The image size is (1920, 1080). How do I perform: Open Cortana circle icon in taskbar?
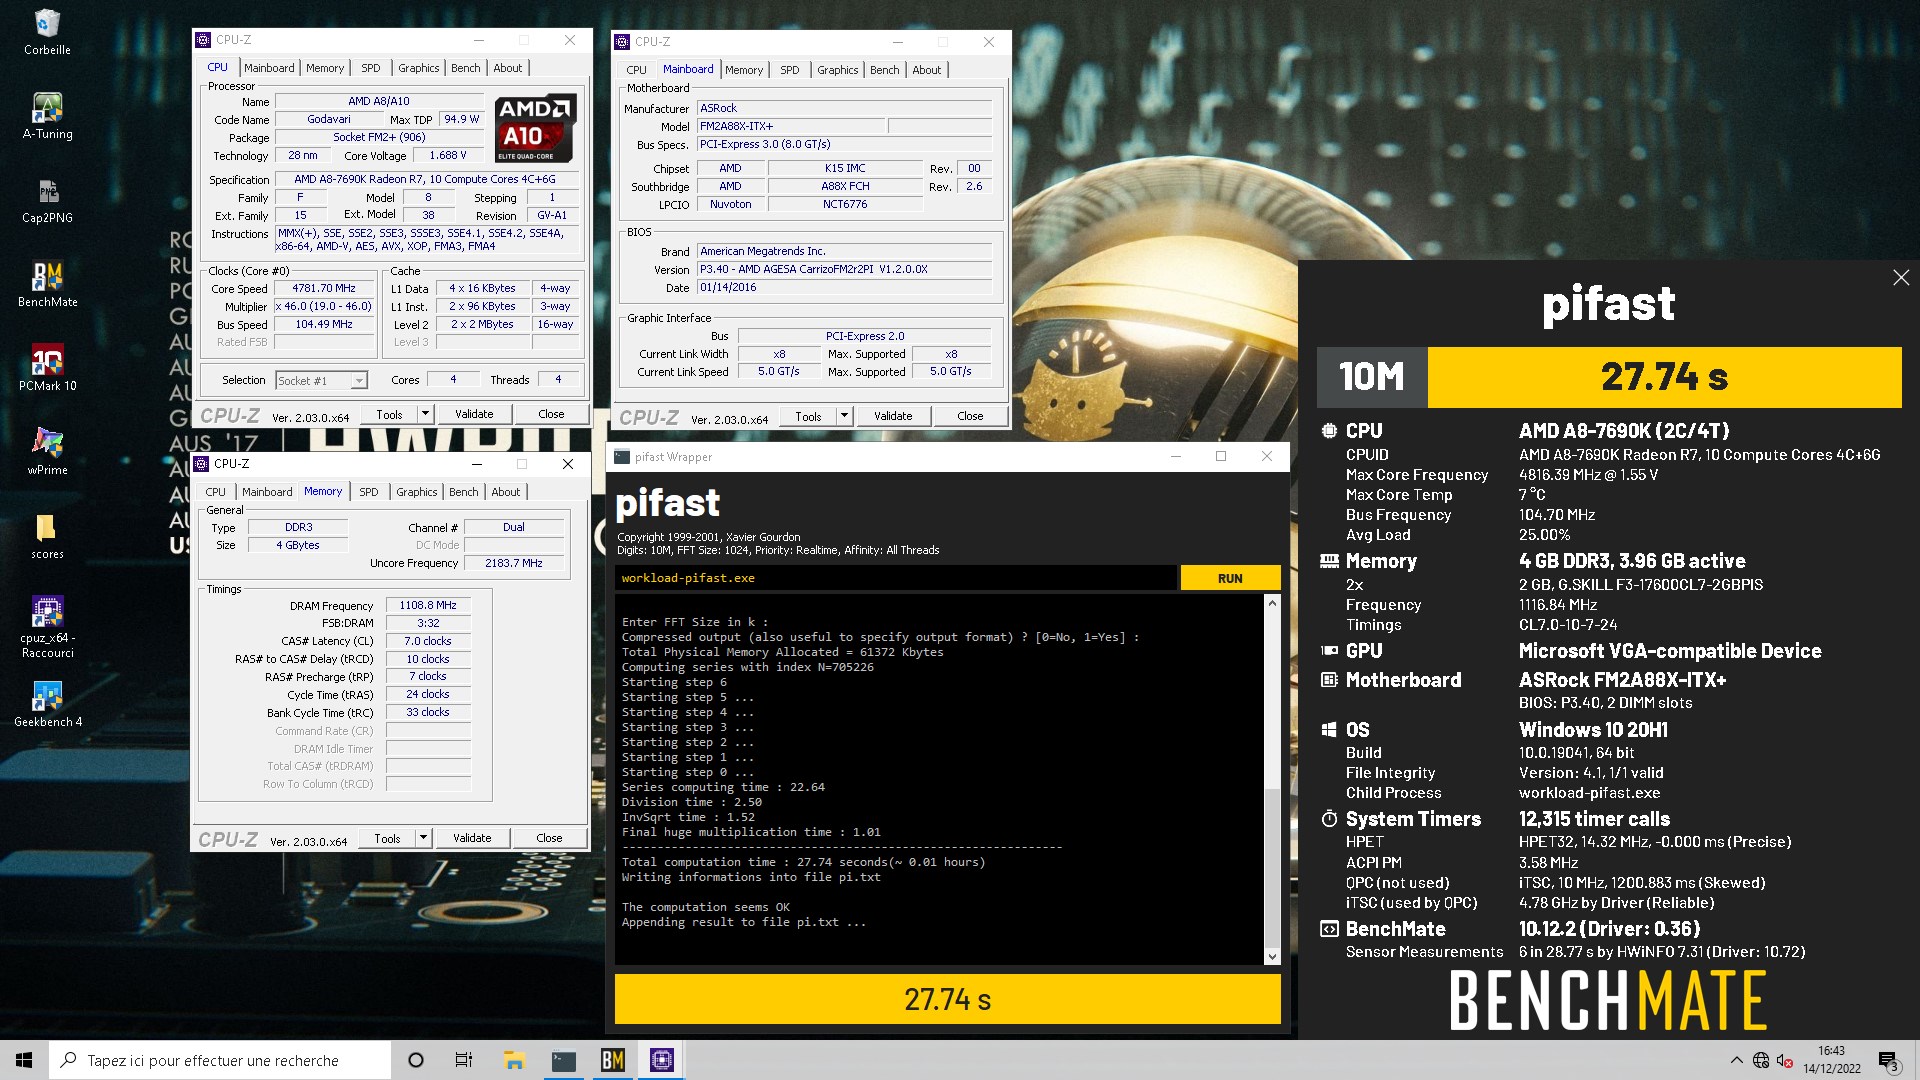pyautogui.click(x=416, y=1060)
